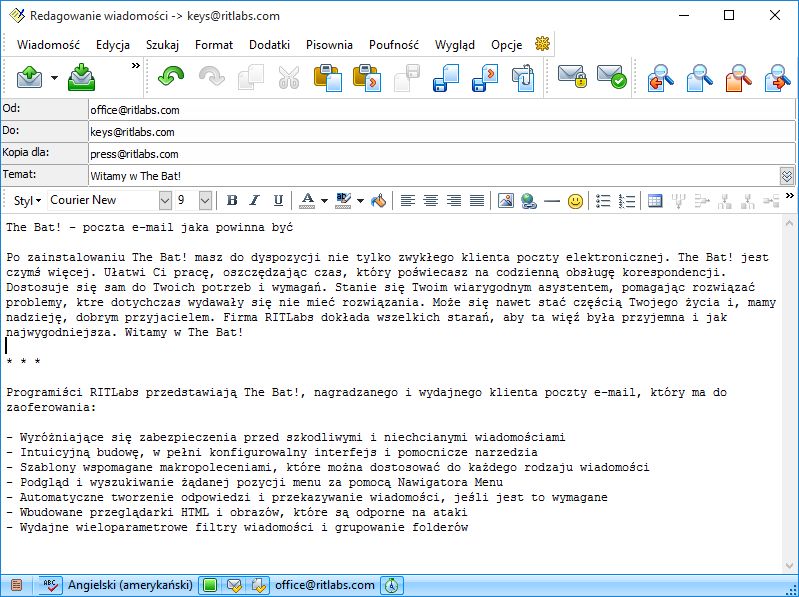Screen dimensions: 799x597
Task: Click the search and replace orange magnifier
Action: [739, 78]
